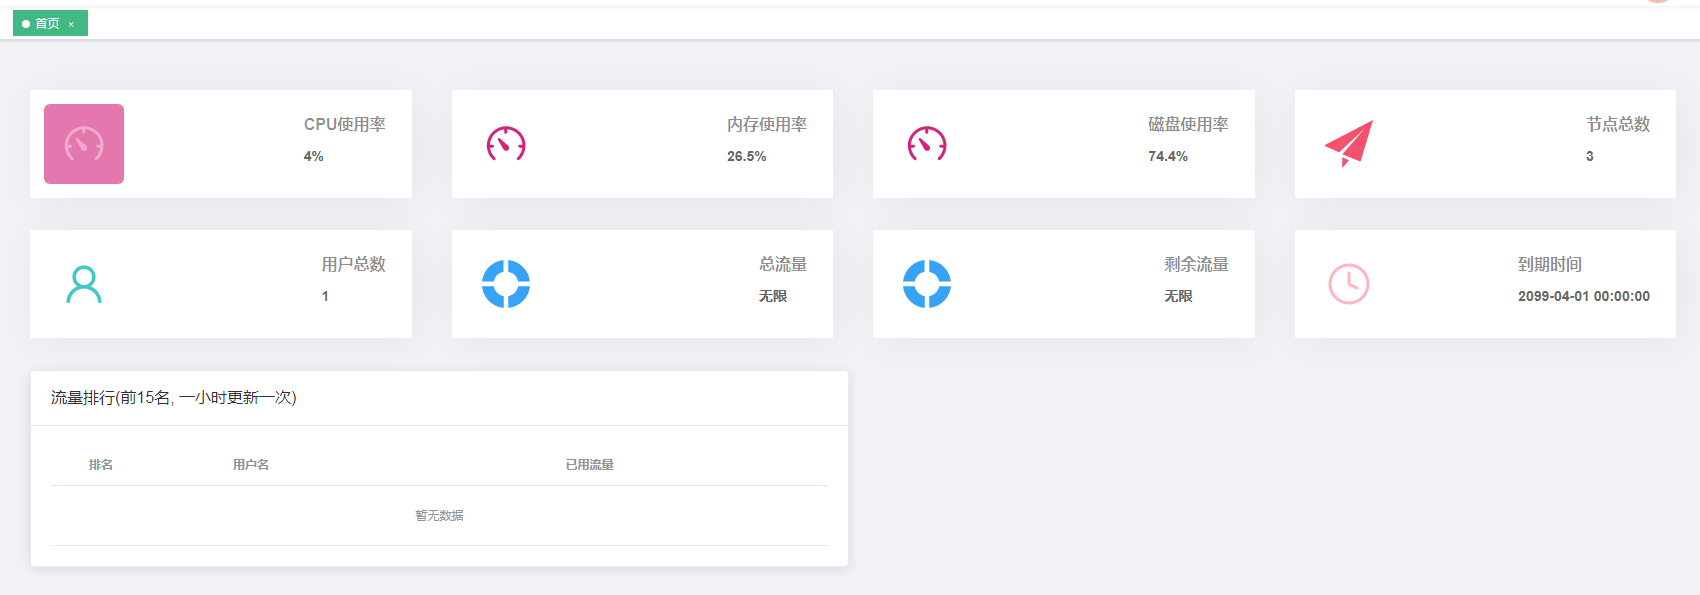Image resolution: width=1700 pixels, height=595 pixels.
Task: Click the 磁盘使用率 label
Action: tap(1188, 124)
